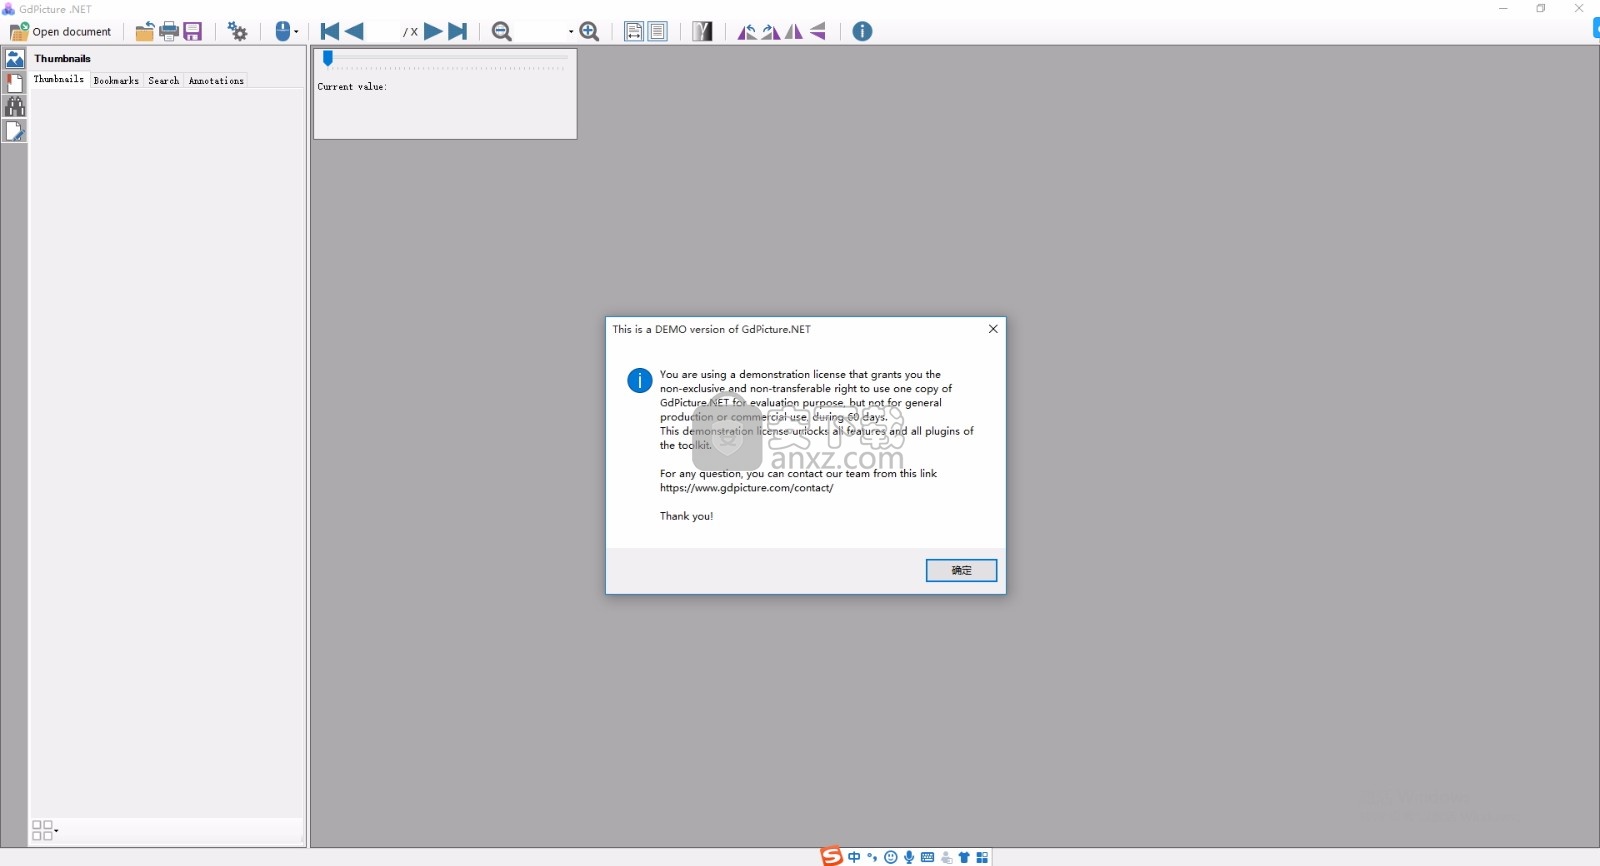
Task: Toggle the punctuation mode icon
Action: [x=872, y=857]
